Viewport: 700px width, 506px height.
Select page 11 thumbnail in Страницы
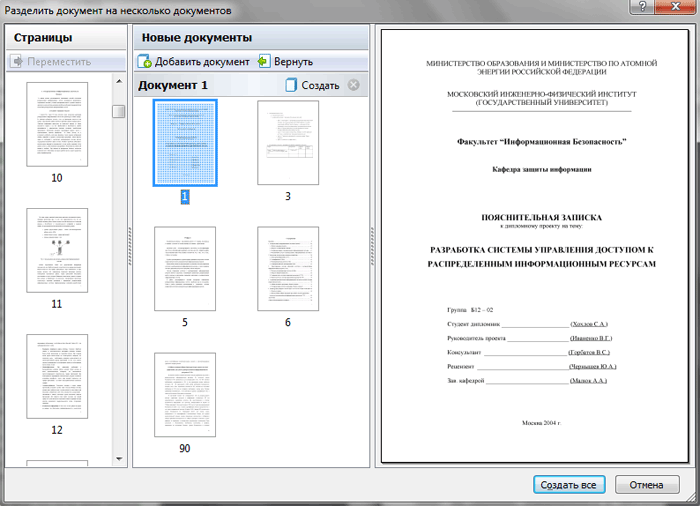[x=57, y=252]
